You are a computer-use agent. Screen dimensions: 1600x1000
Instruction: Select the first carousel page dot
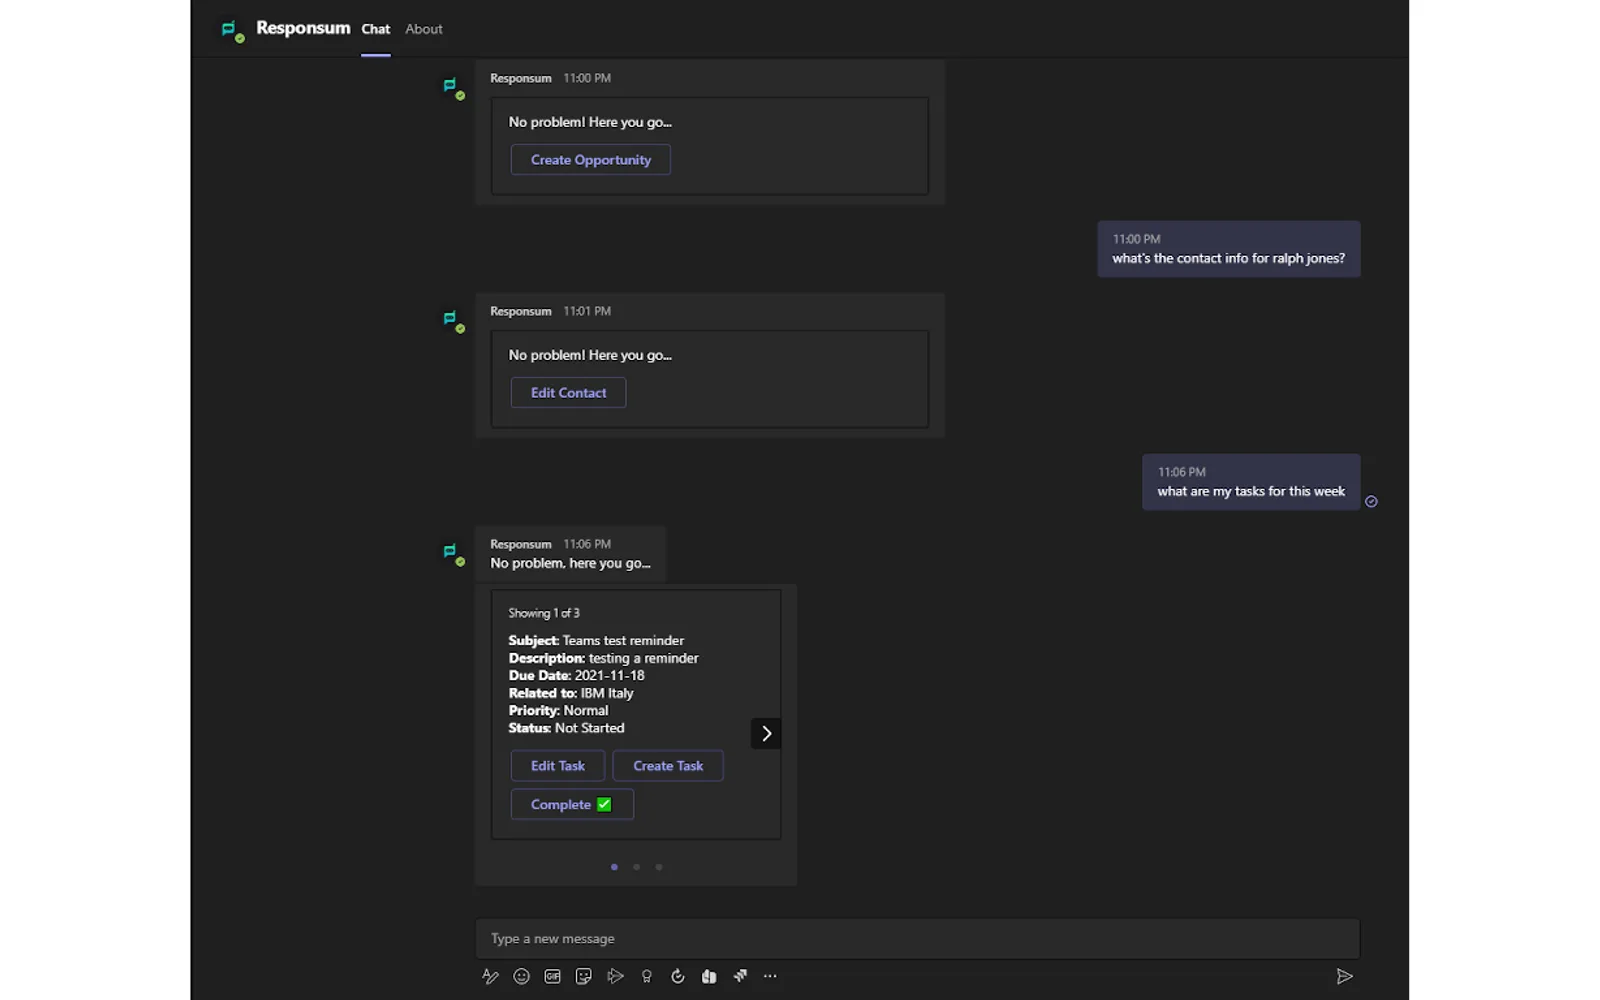(x=614, y=867)
